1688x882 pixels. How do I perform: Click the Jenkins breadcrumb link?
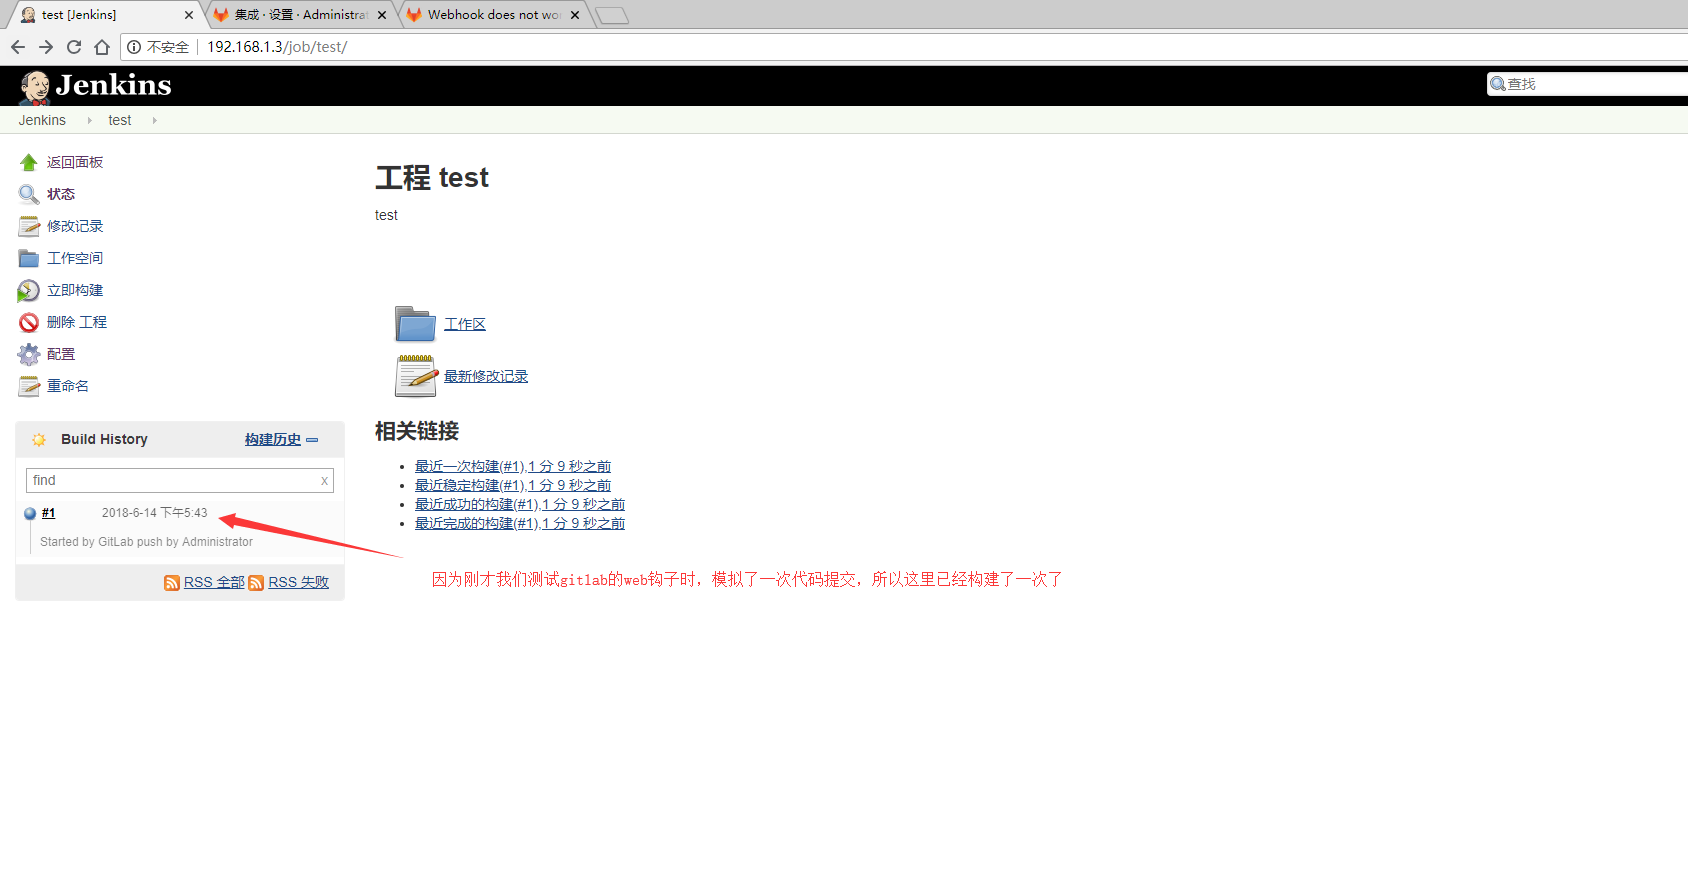pyautogui.click(x=42, y=120)
